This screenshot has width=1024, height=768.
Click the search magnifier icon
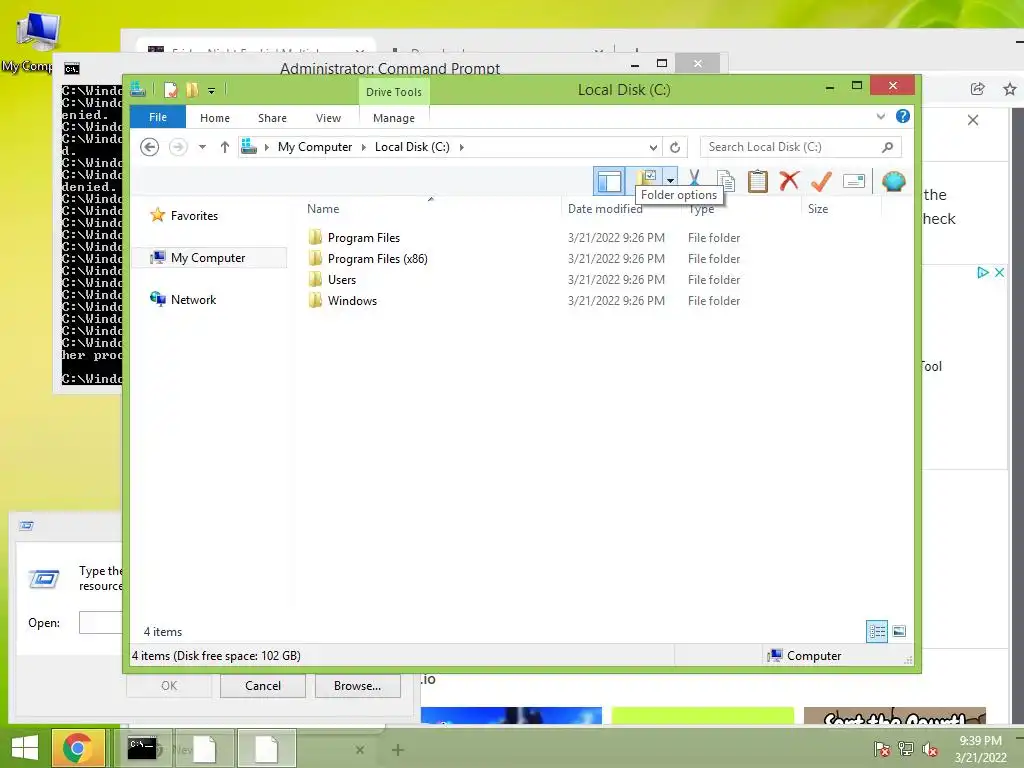coord(888,147)
